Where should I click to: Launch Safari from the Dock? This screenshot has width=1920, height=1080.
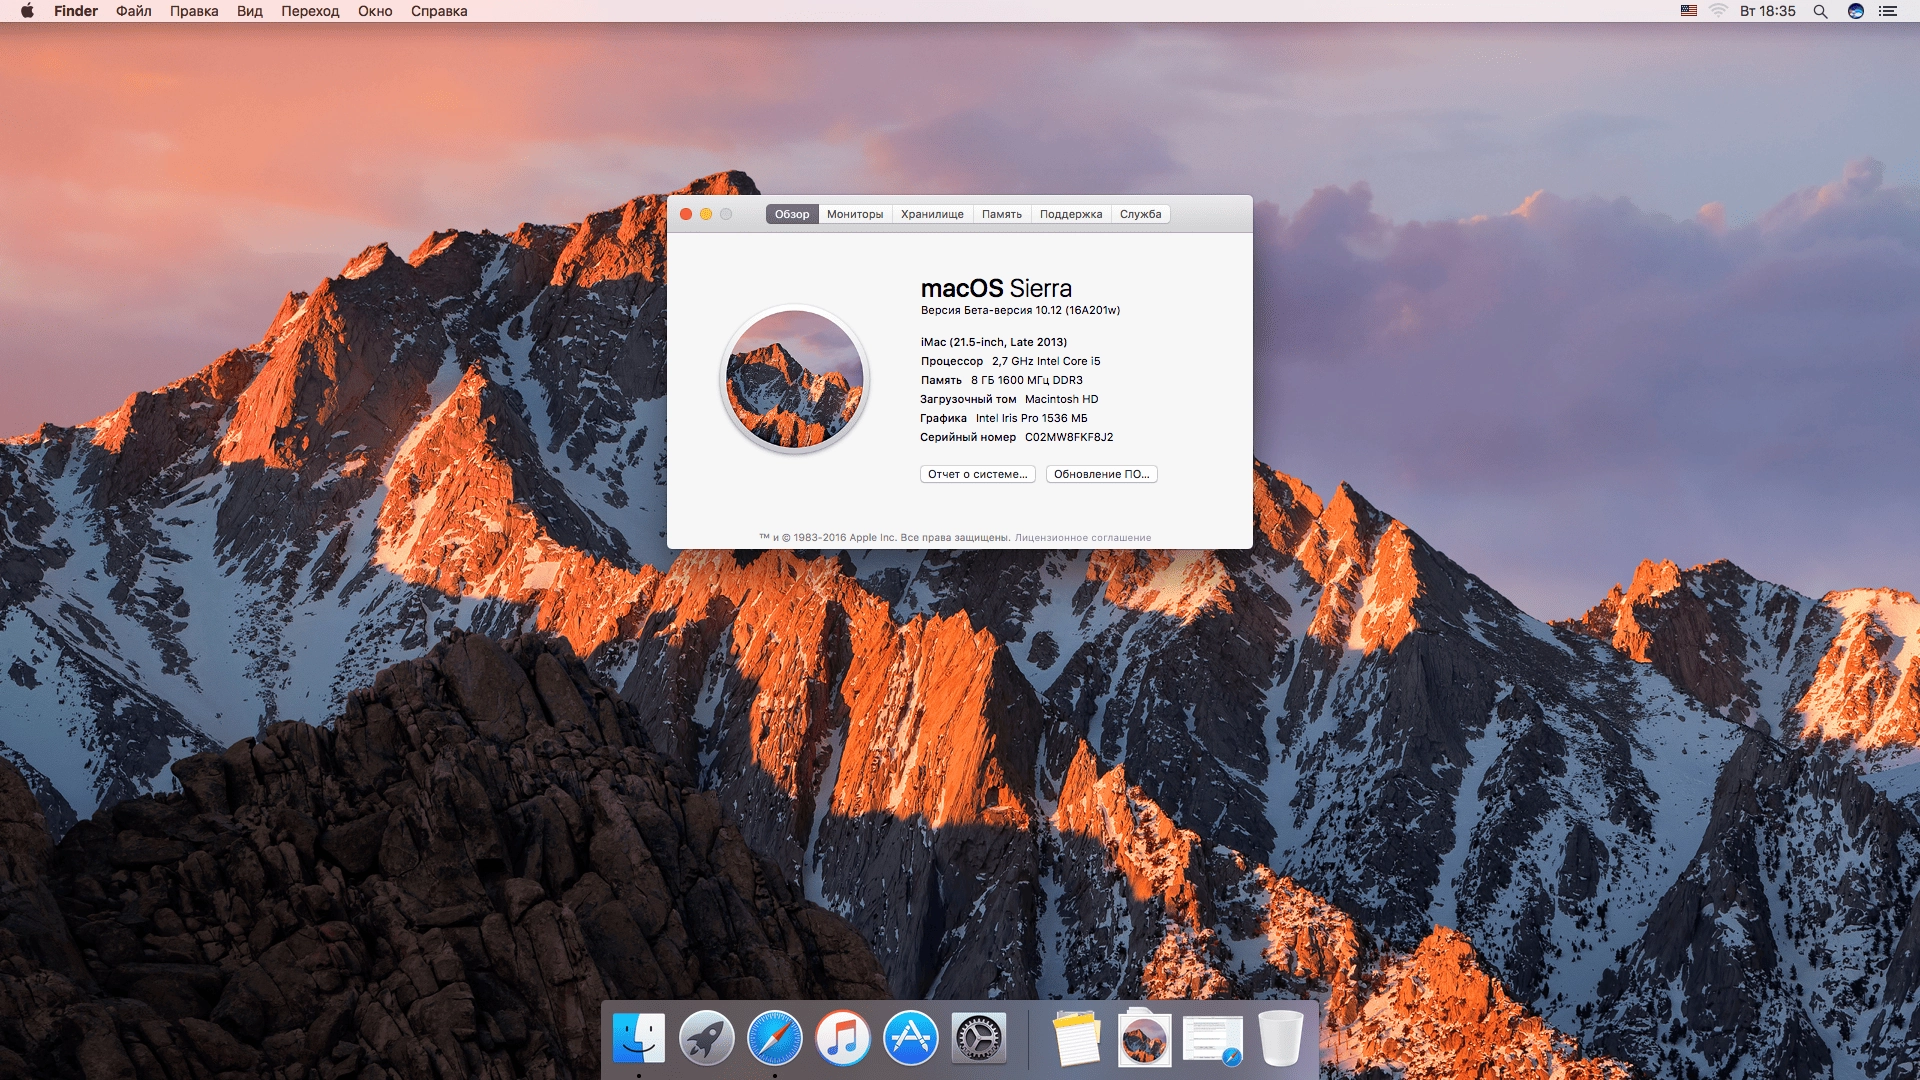[774, 1038]
